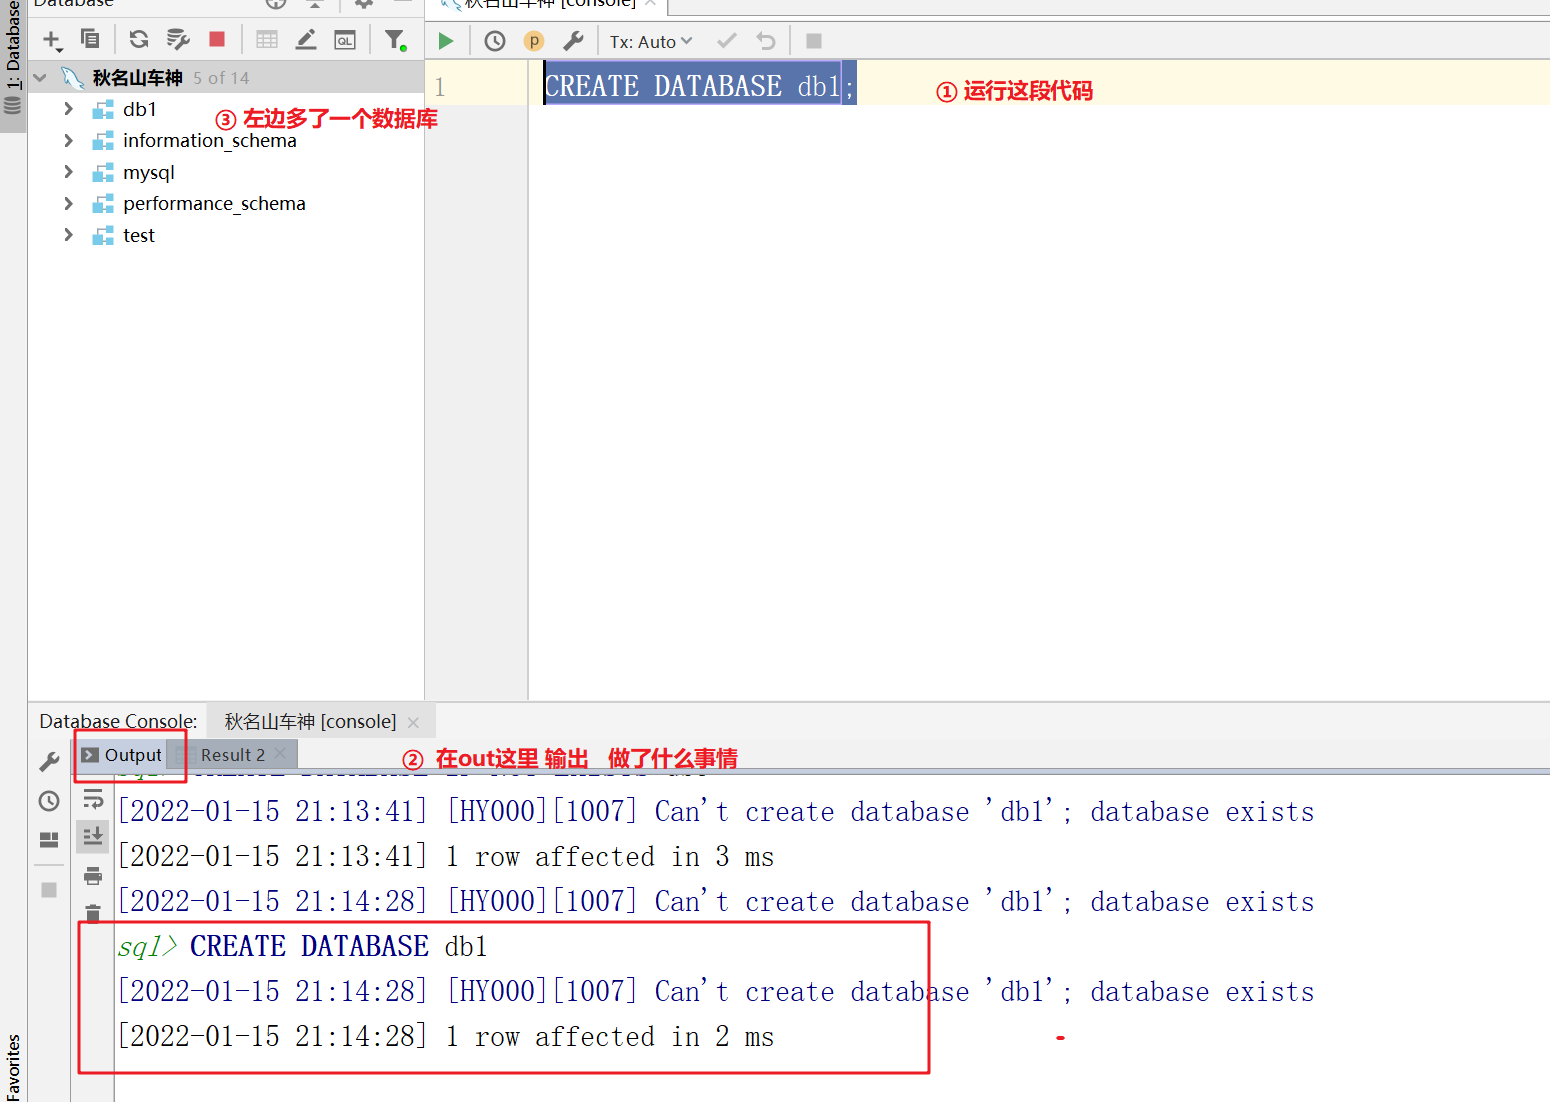This screenshot has height=1102, width=1550.
Task: Switch to the Output tab
Action: (x=122, y=755)
